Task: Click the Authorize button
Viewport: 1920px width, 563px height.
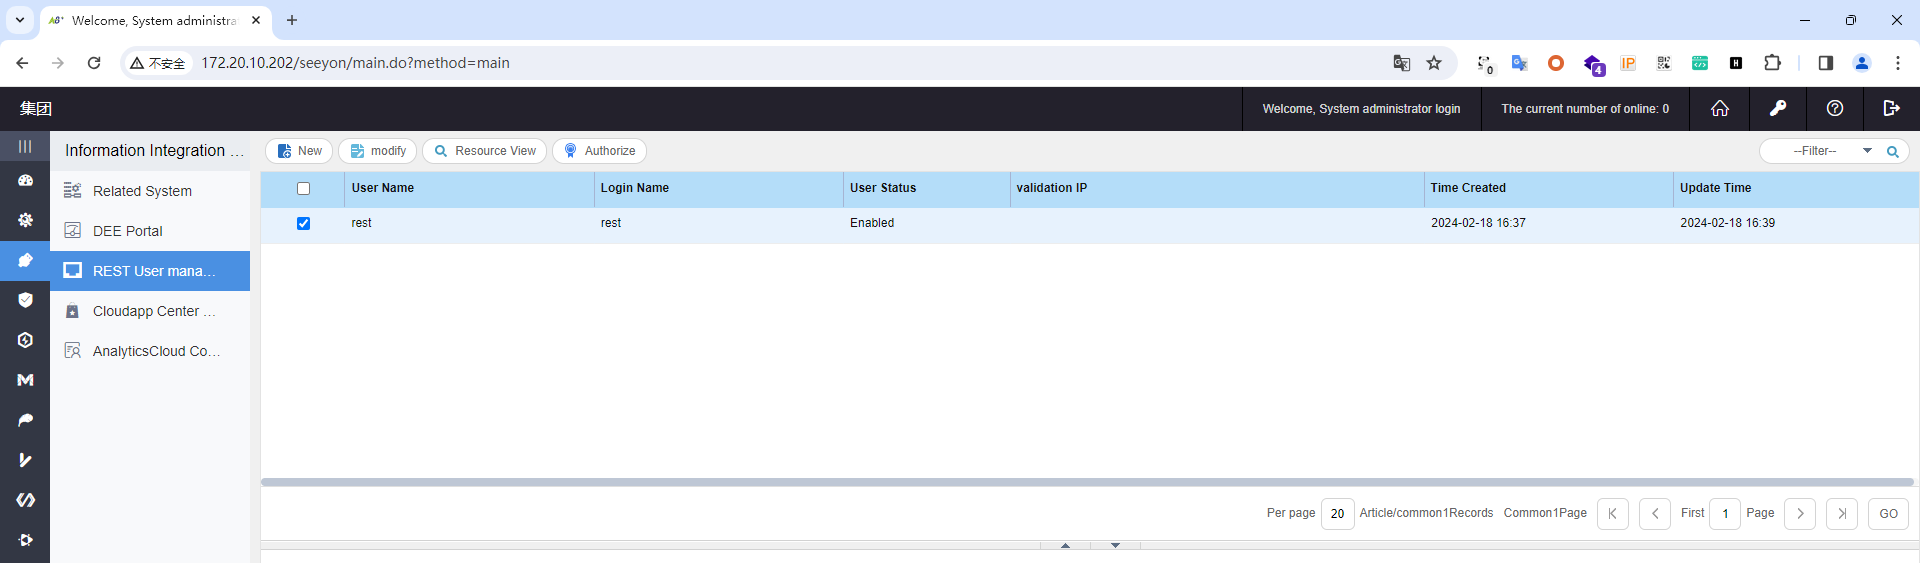Action: (x=599, y=151)
